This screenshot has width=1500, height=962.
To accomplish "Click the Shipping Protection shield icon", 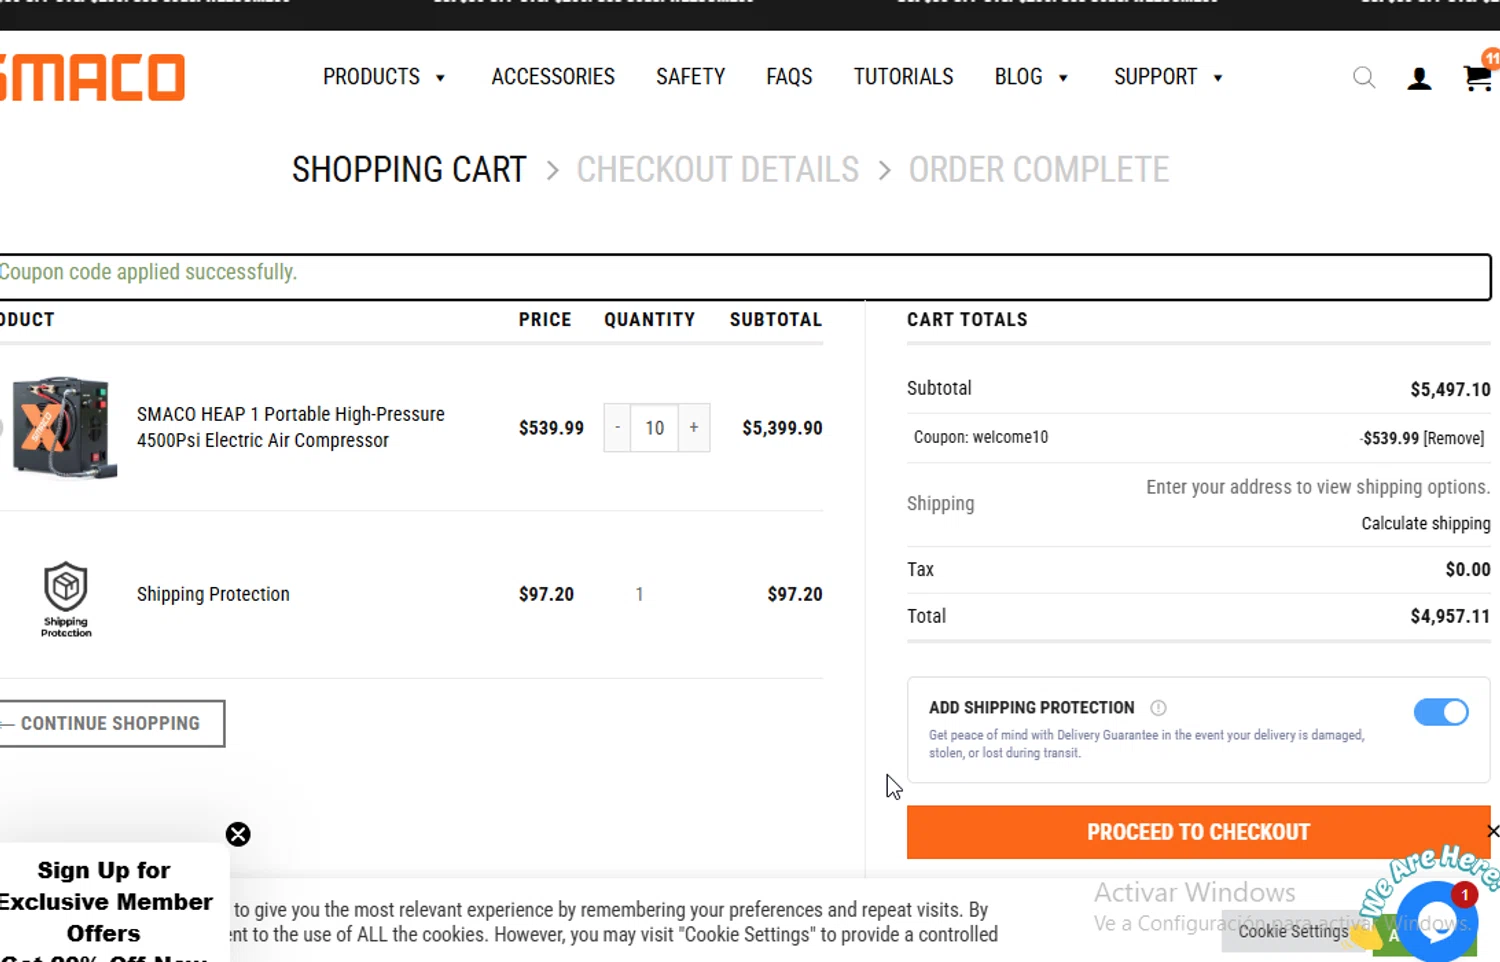I will 66,598.
